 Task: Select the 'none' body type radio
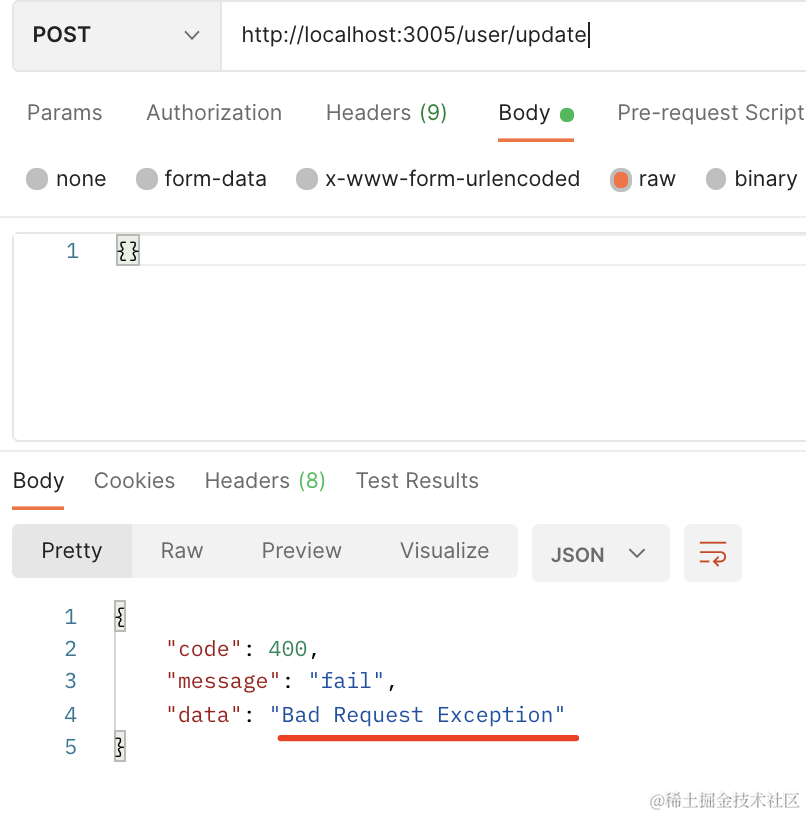coord(38,180)
